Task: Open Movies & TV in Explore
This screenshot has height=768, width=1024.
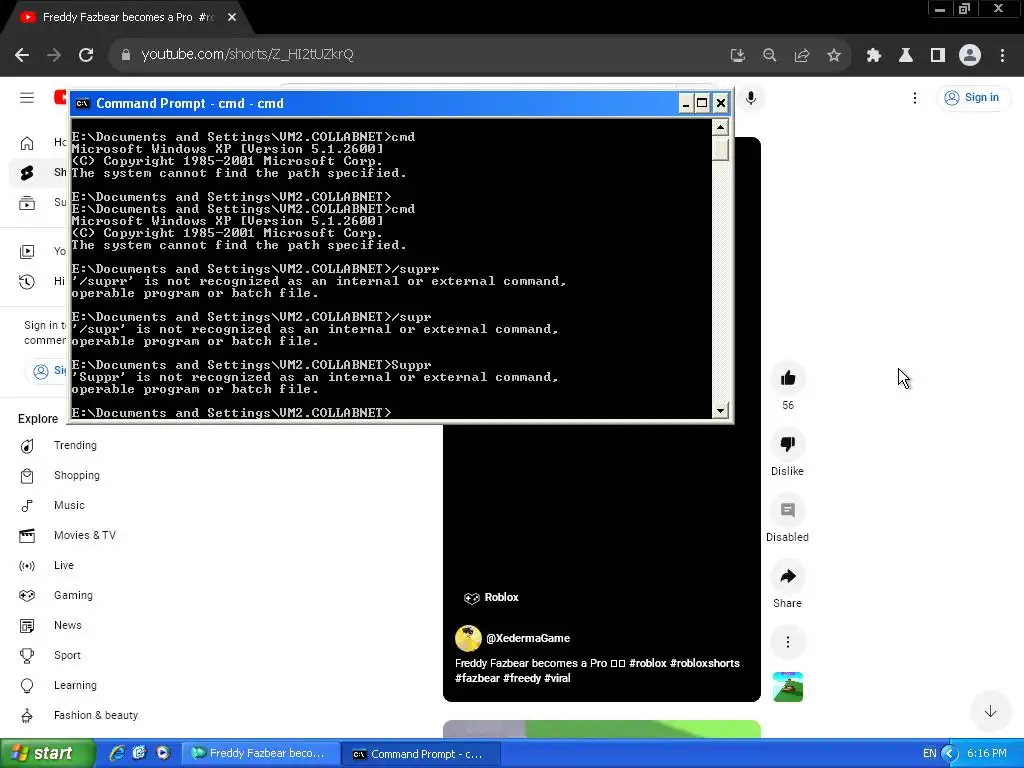Action: pos(85,536)
